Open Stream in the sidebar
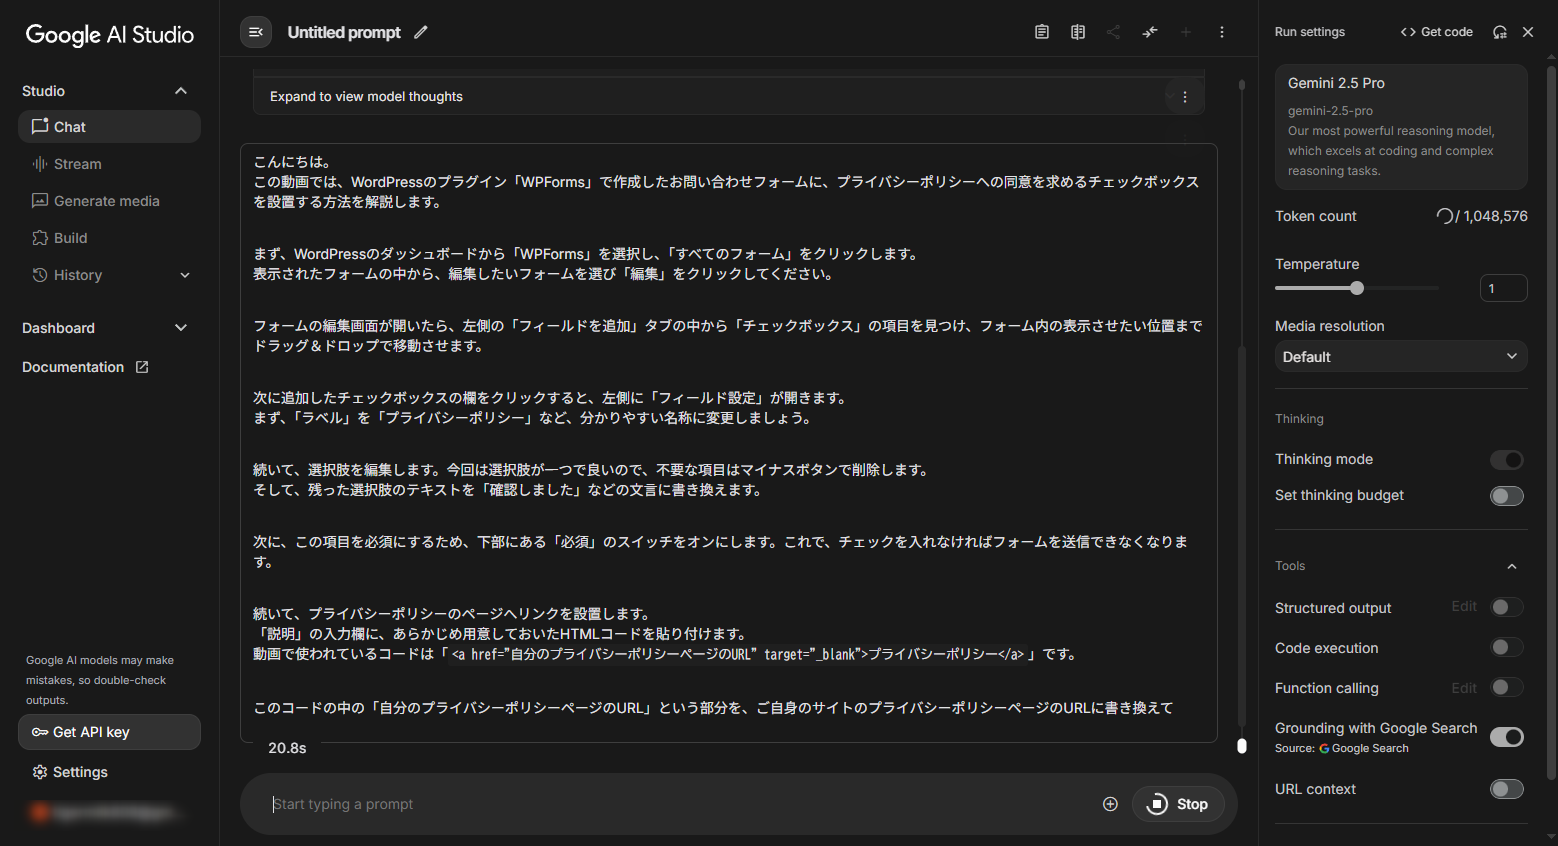1558x846 pixels. coord(109,164)
